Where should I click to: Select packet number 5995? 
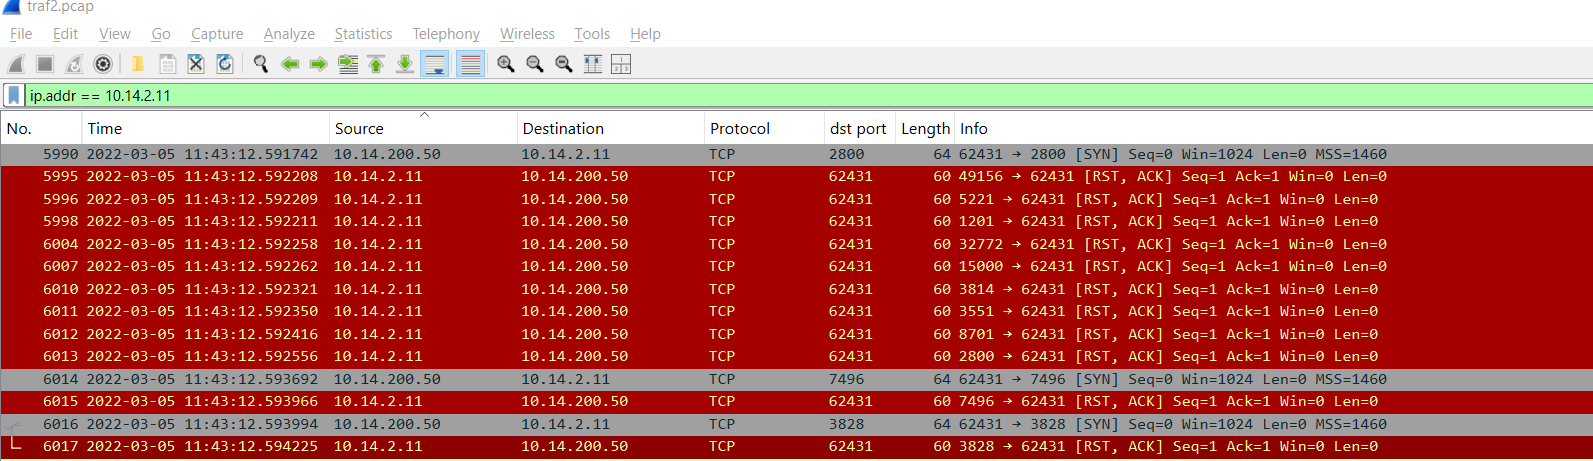pos(796,176)
